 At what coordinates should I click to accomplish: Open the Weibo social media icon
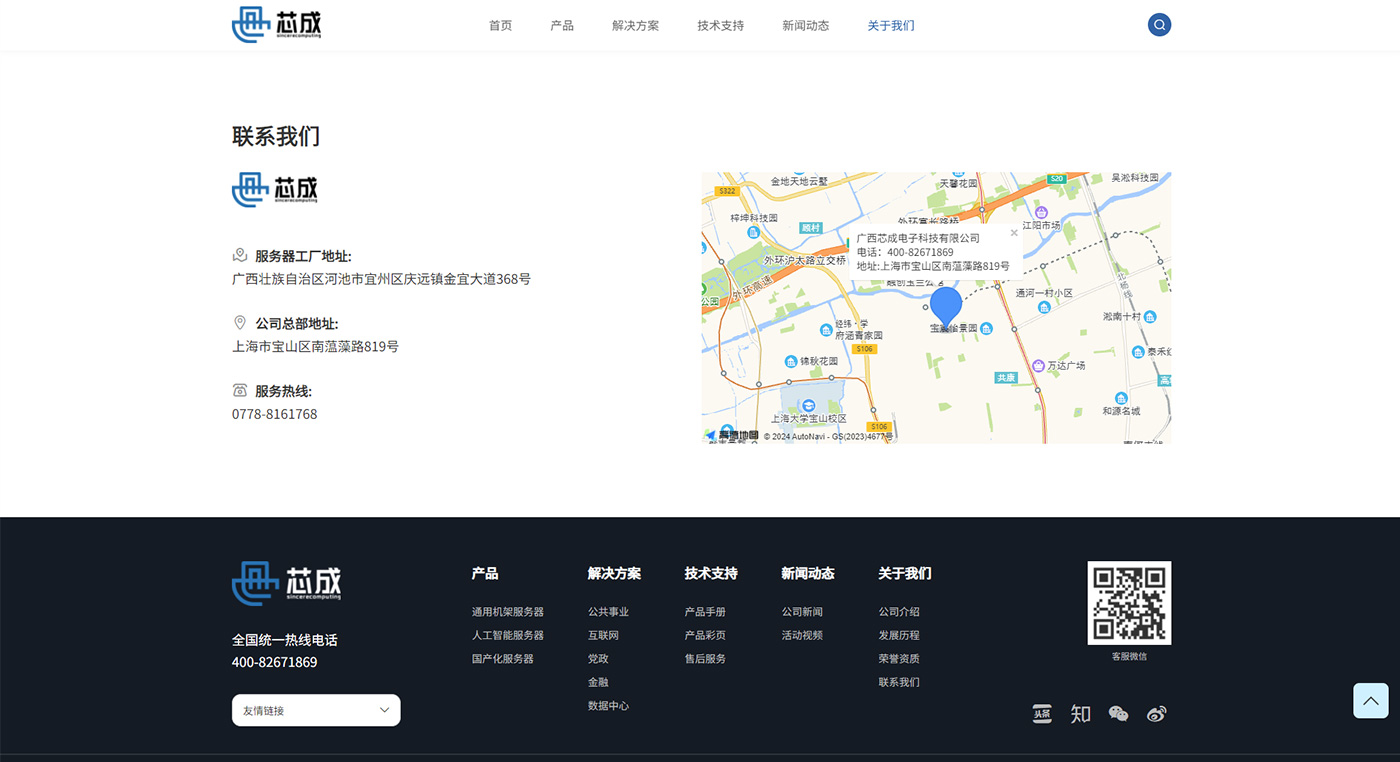click(1157, 713)
